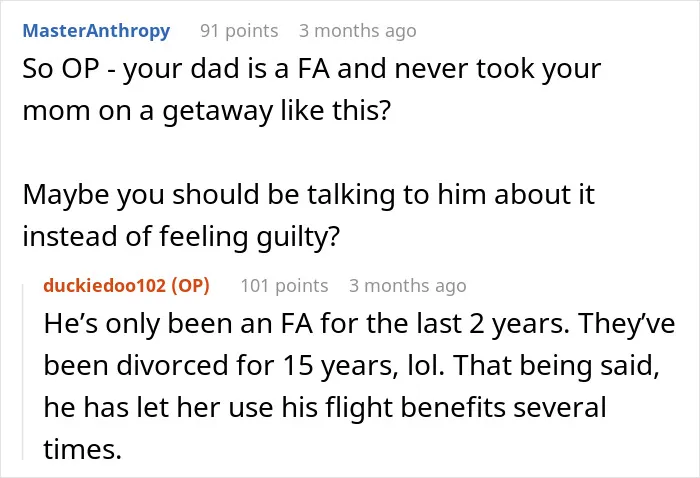Screen dimensions: 700x478
Task: Open duckiedoo102's user profile
Action: pos(104,285)
